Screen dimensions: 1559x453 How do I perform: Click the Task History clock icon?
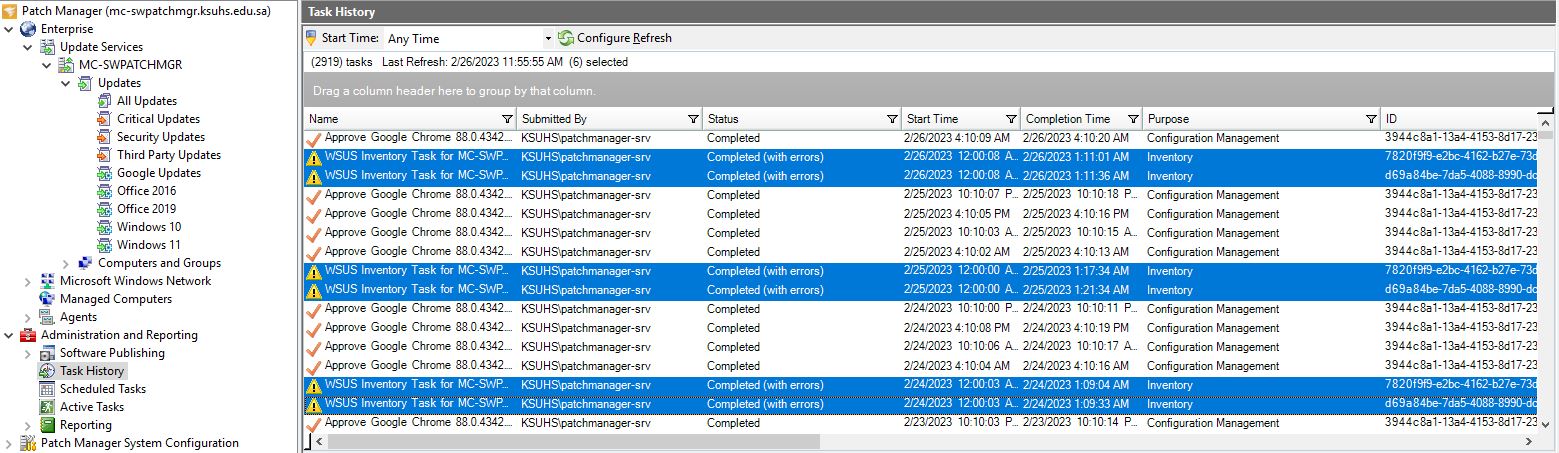[47, 371]
